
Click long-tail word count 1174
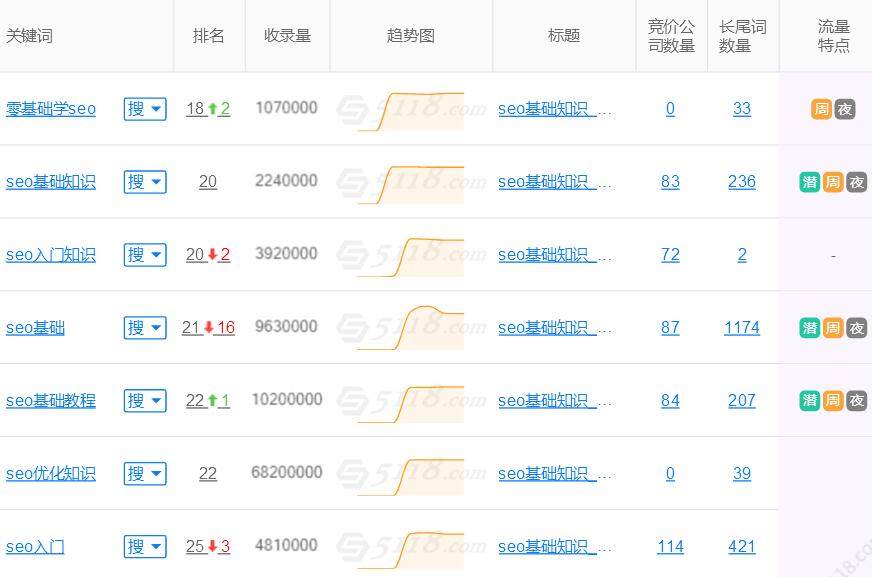pos(742,327)
